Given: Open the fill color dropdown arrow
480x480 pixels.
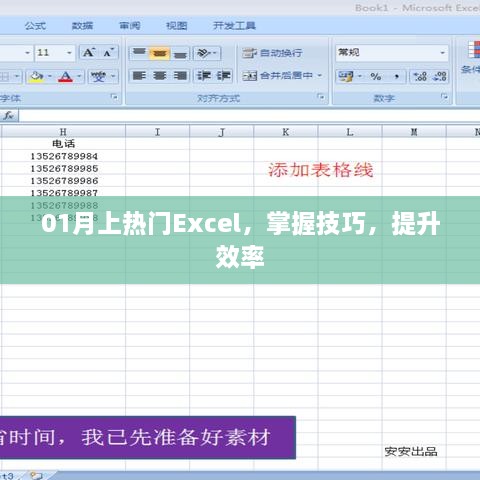Looking at the screenshot, I should (x=50, y=77).
